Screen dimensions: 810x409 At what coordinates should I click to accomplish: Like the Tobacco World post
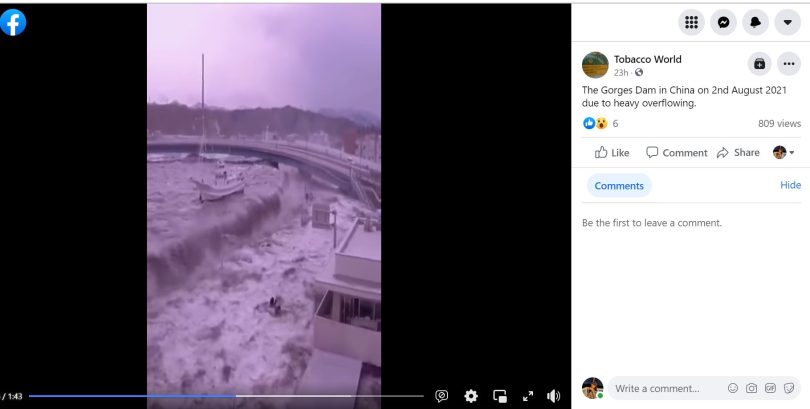click(612, 153)
